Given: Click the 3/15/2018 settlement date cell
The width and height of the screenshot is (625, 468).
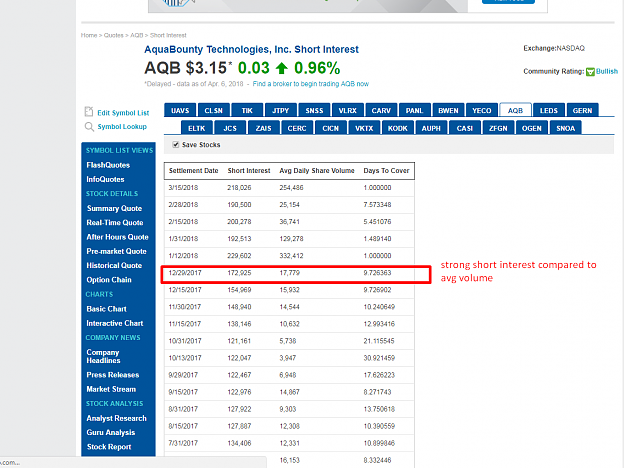Looking at the screenshot, I should click(183, 188).
